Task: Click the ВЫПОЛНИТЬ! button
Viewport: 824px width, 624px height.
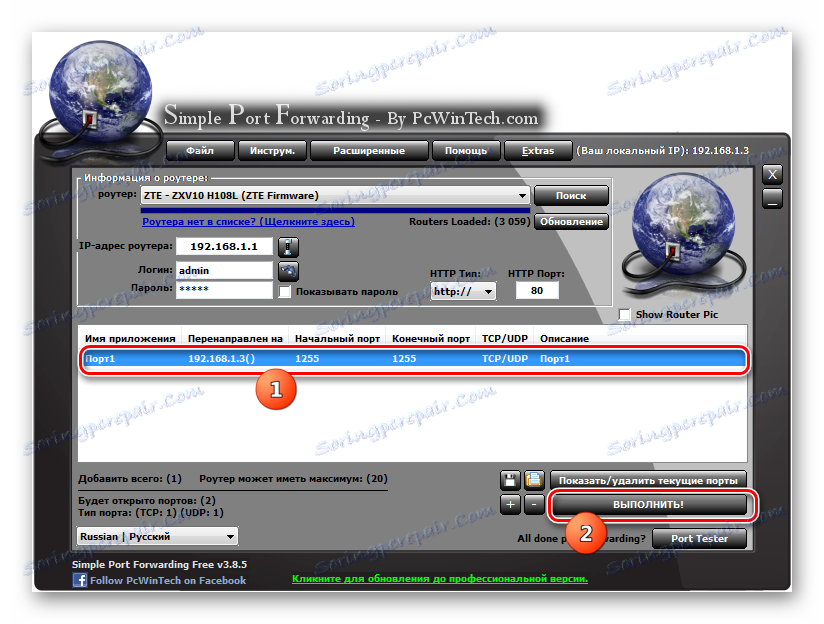Action: tap(648, 505)
